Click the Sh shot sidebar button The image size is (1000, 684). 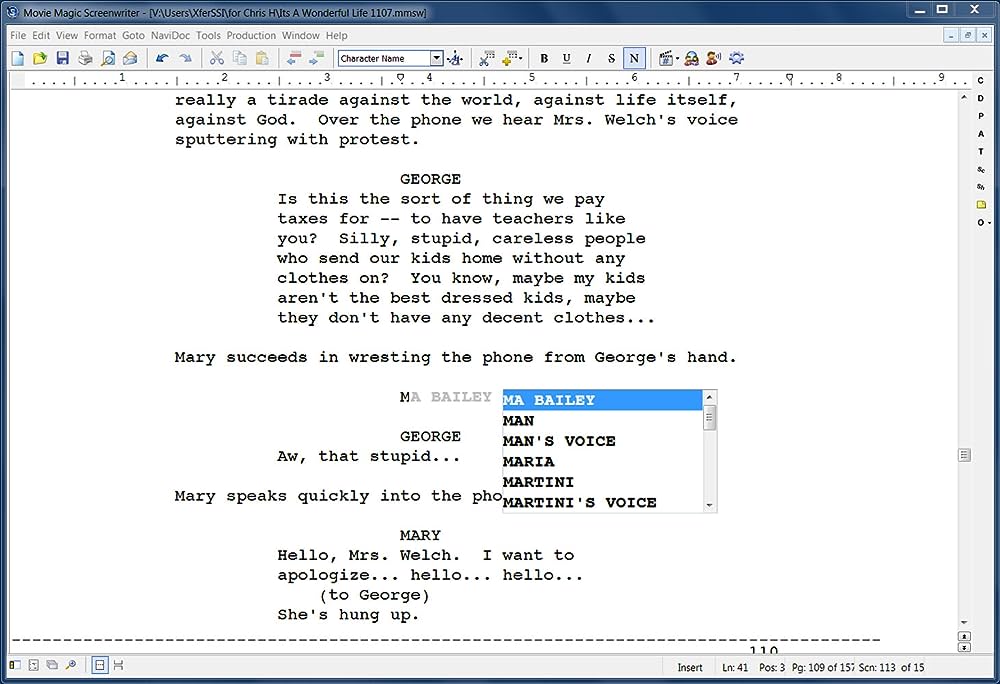(981, 187)
